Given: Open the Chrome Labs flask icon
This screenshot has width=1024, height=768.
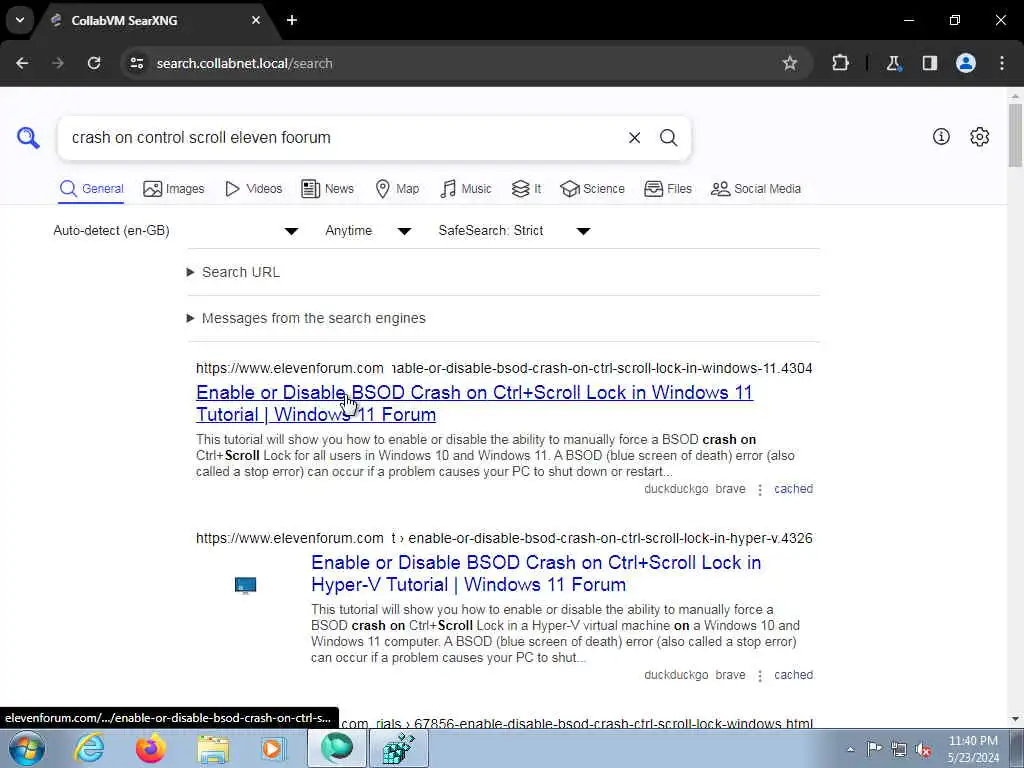Looking at the screenshot, I should click(893, 63).
